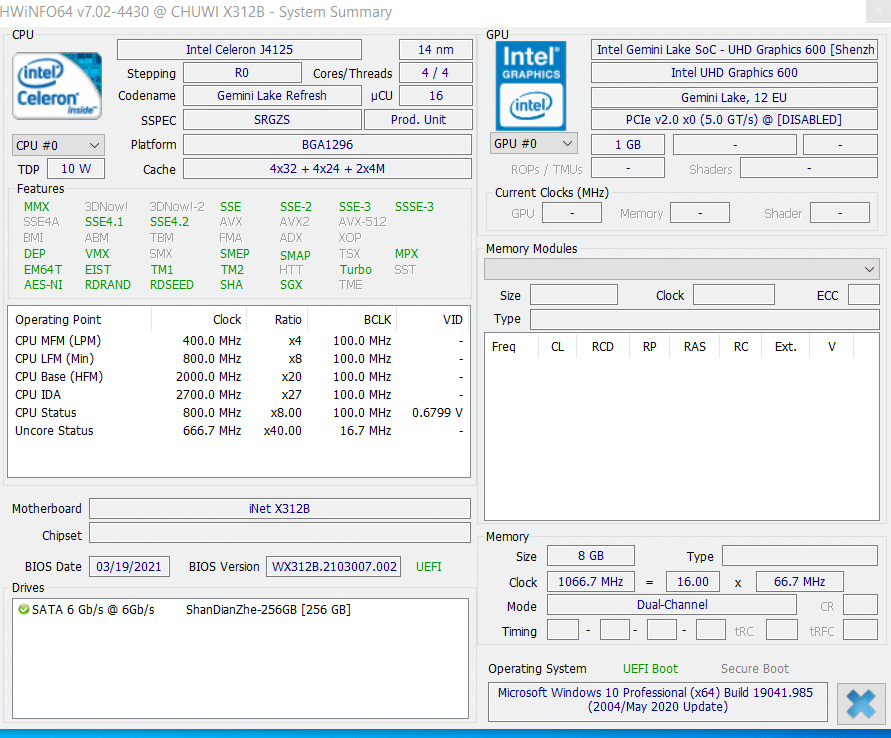Open the GPU #0 selector dropdown
The image size is (891, 738).
coord(533,144)
